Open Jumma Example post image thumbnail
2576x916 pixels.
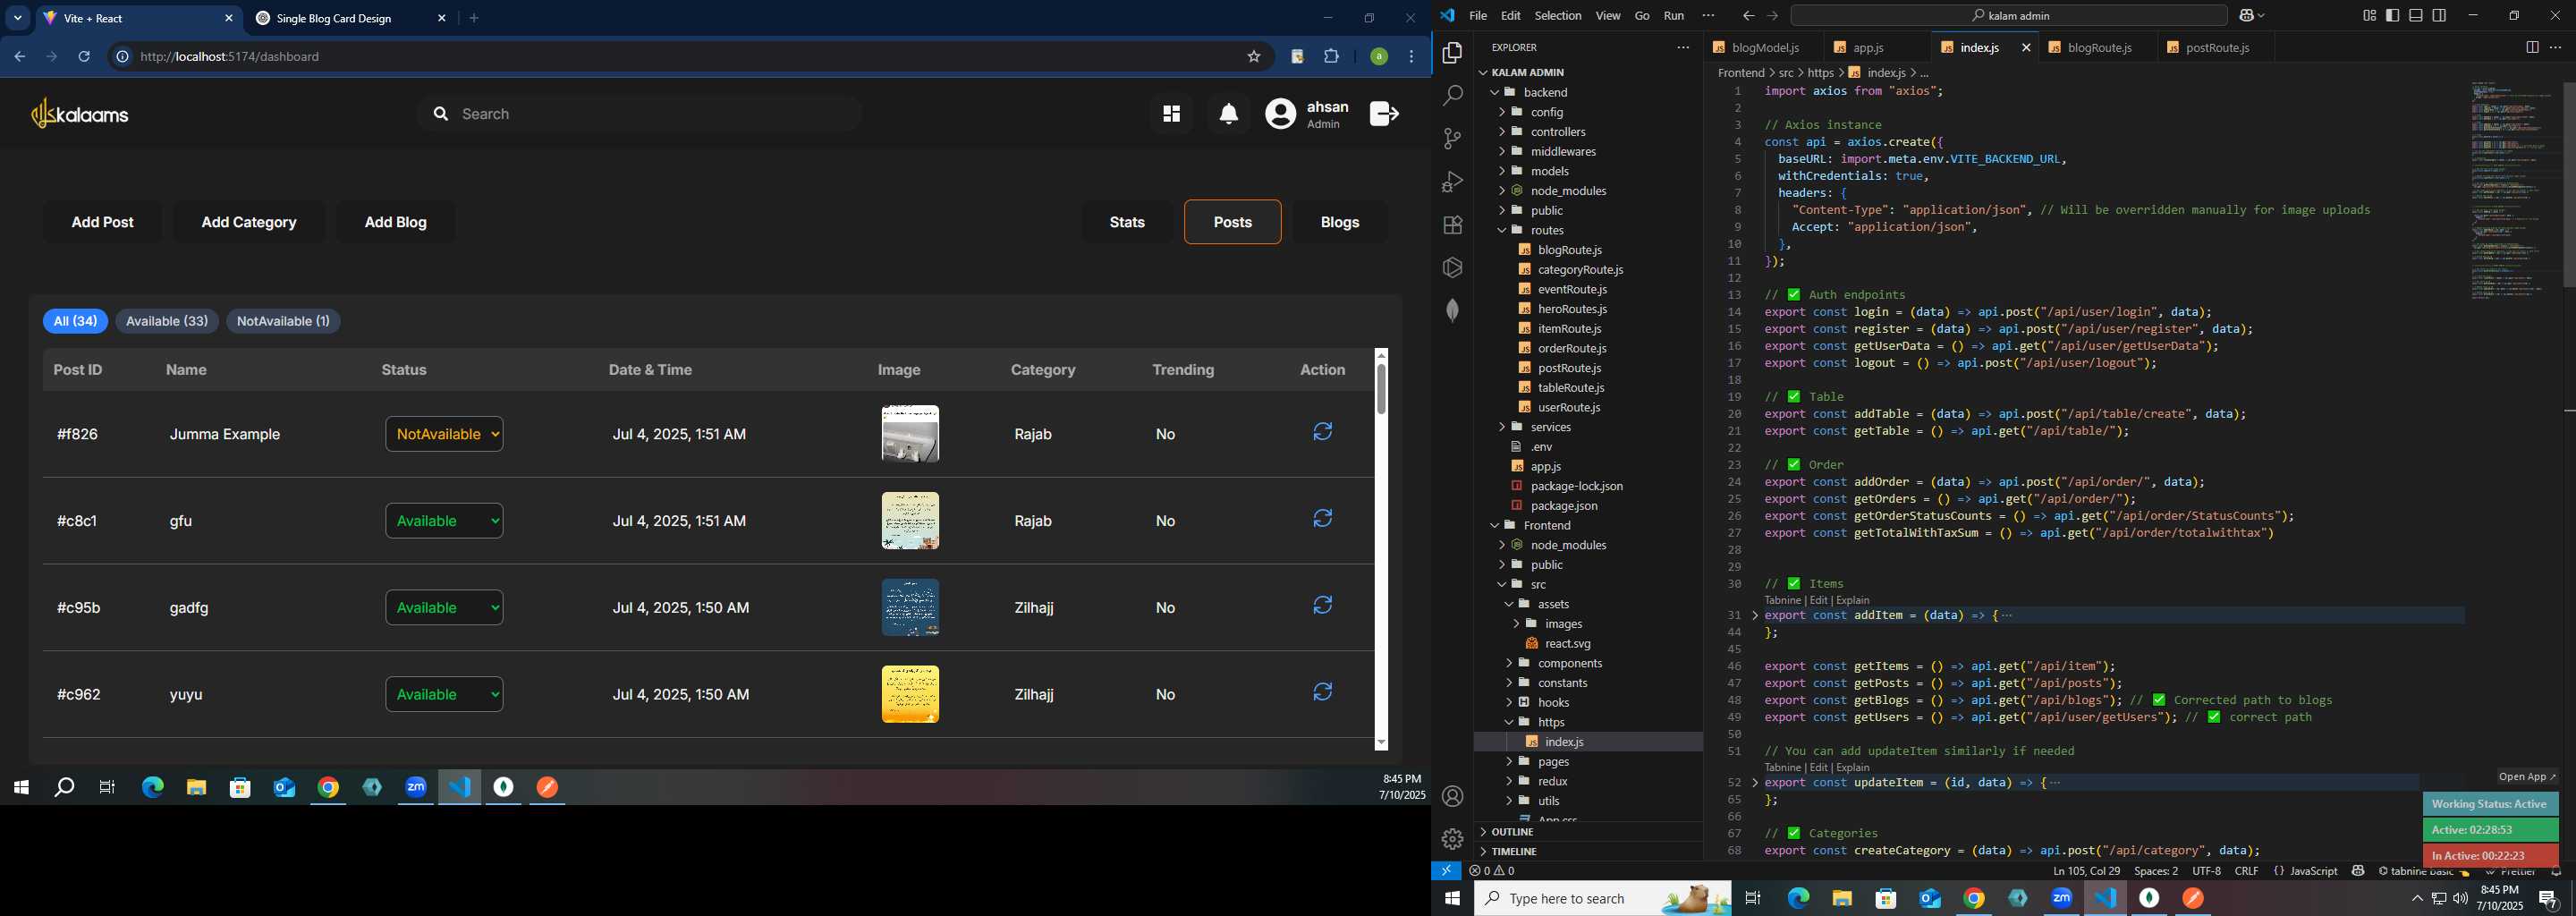point(910,434)
